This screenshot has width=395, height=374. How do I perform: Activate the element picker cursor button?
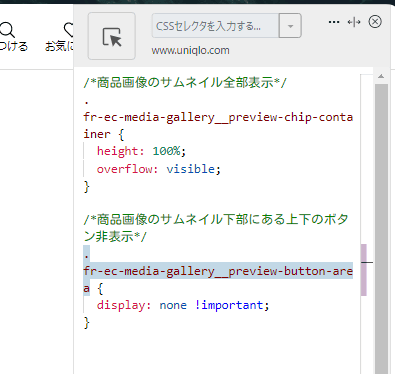[x=112, y=36]
